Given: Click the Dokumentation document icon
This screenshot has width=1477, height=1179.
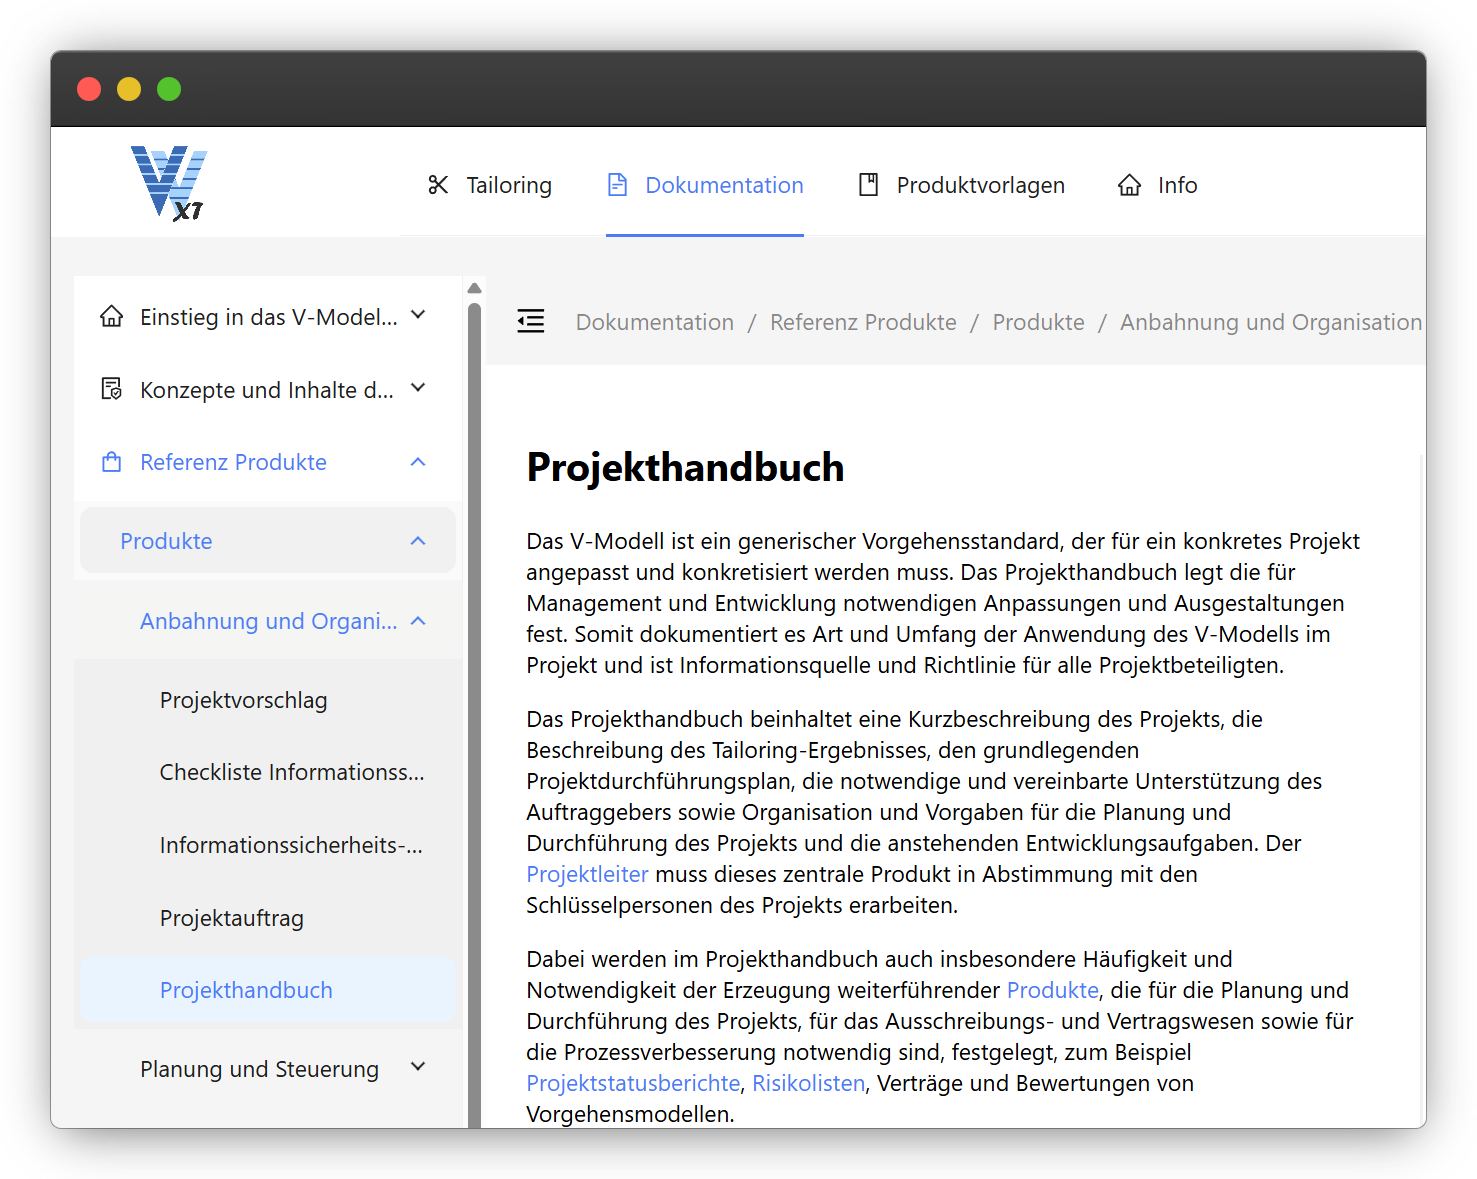Looking at the screenshot, I should [618, 185].
